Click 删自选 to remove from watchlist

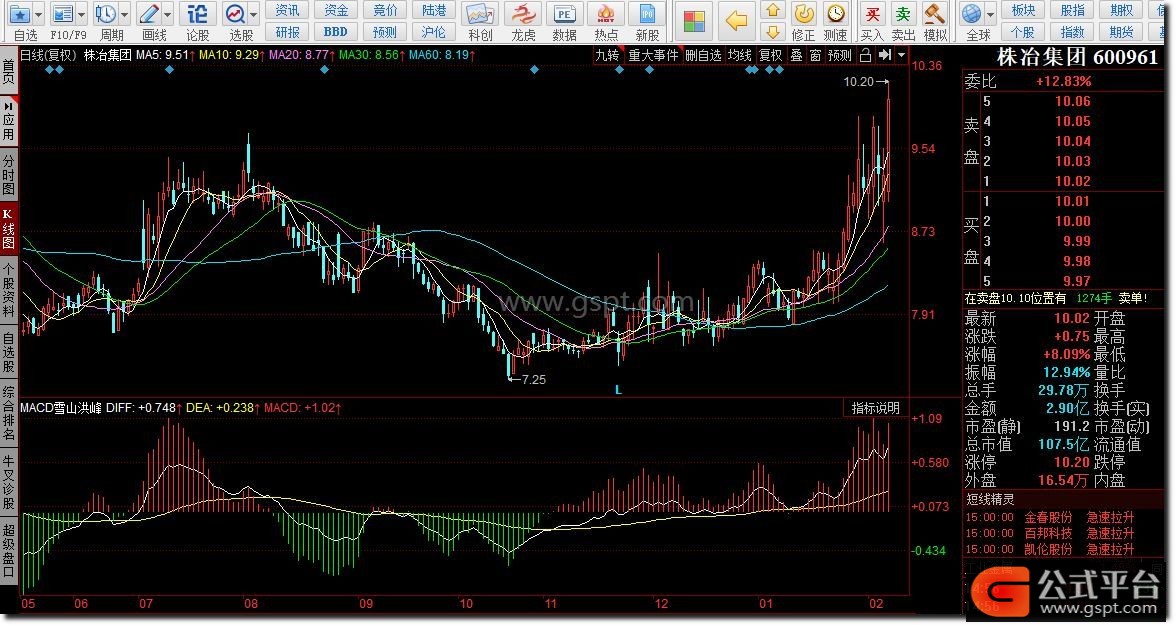[x=703, y=56]
